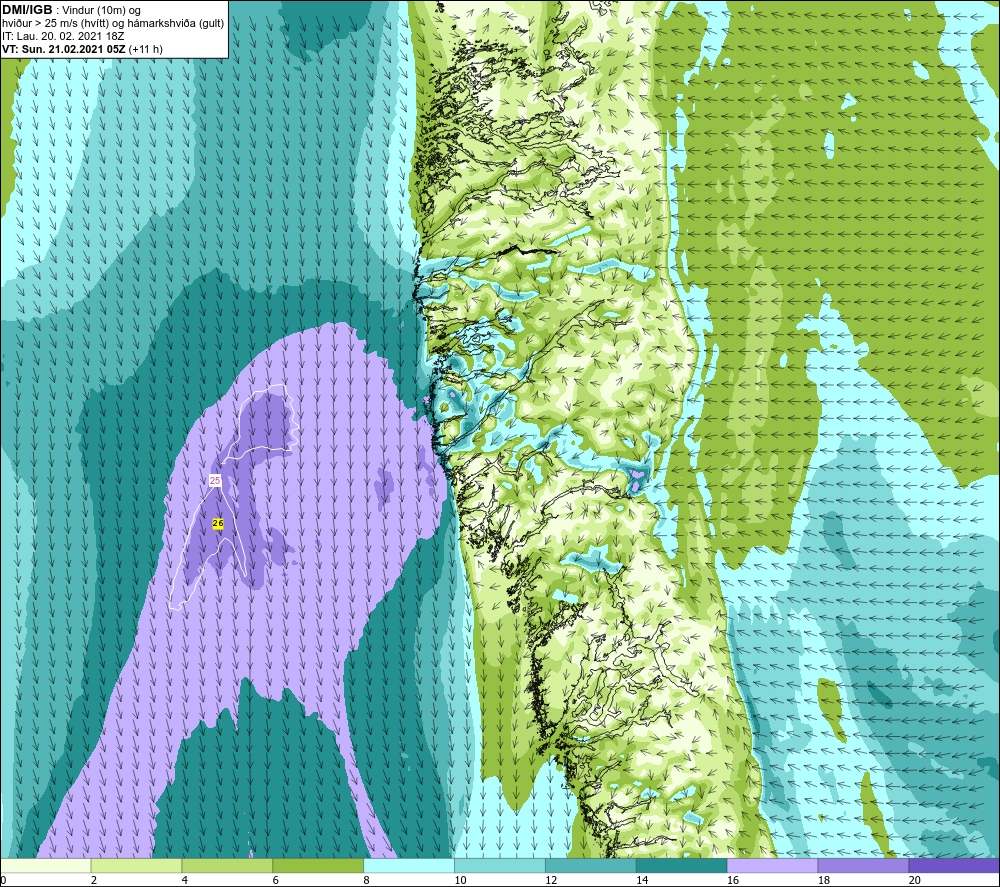Click the '(+11 h)' forecast offset text
The image size is (1000, 887).
[x=145, y=49]
